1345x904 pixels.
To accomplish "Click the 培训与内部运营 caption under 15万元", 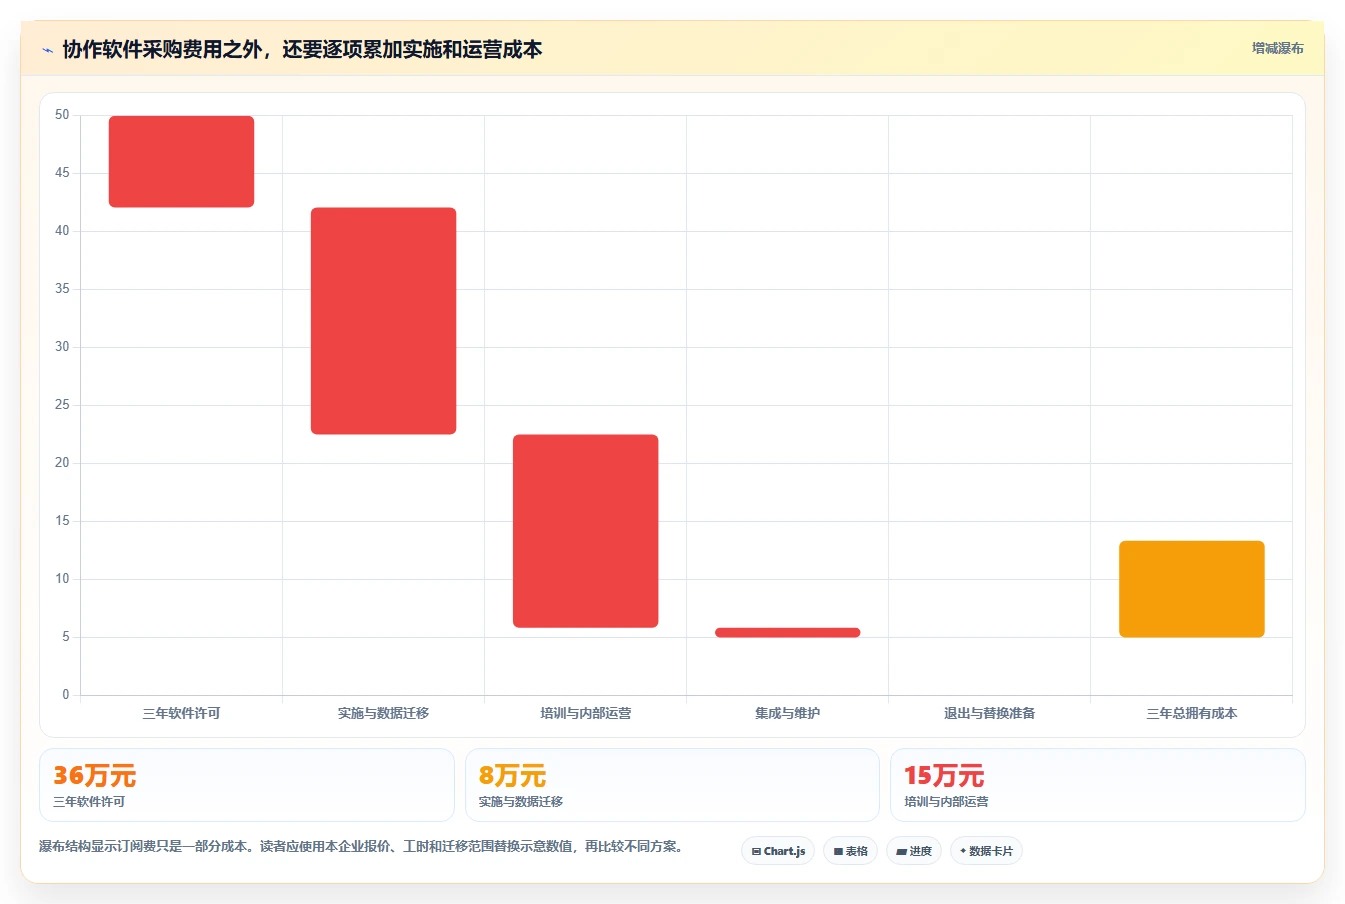I will [x=946, y=802].
